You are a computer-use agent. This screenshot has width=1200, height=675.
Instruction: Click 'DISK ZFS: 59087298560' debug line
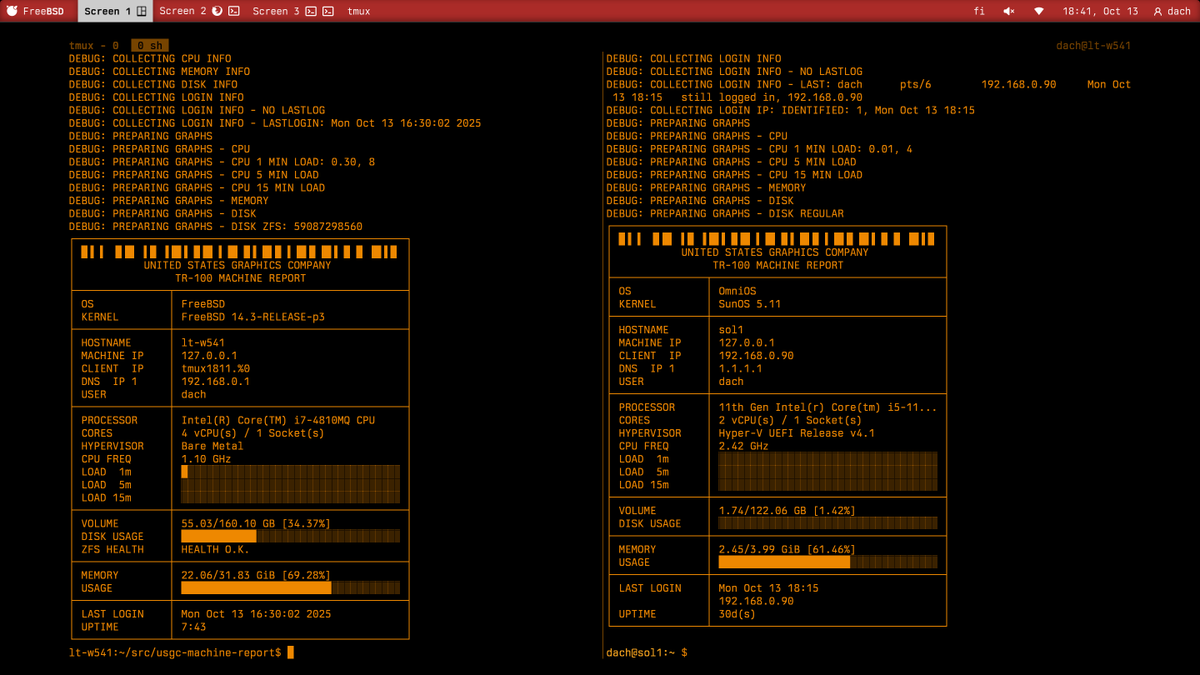pyautogui.click(x=216, y=227)
